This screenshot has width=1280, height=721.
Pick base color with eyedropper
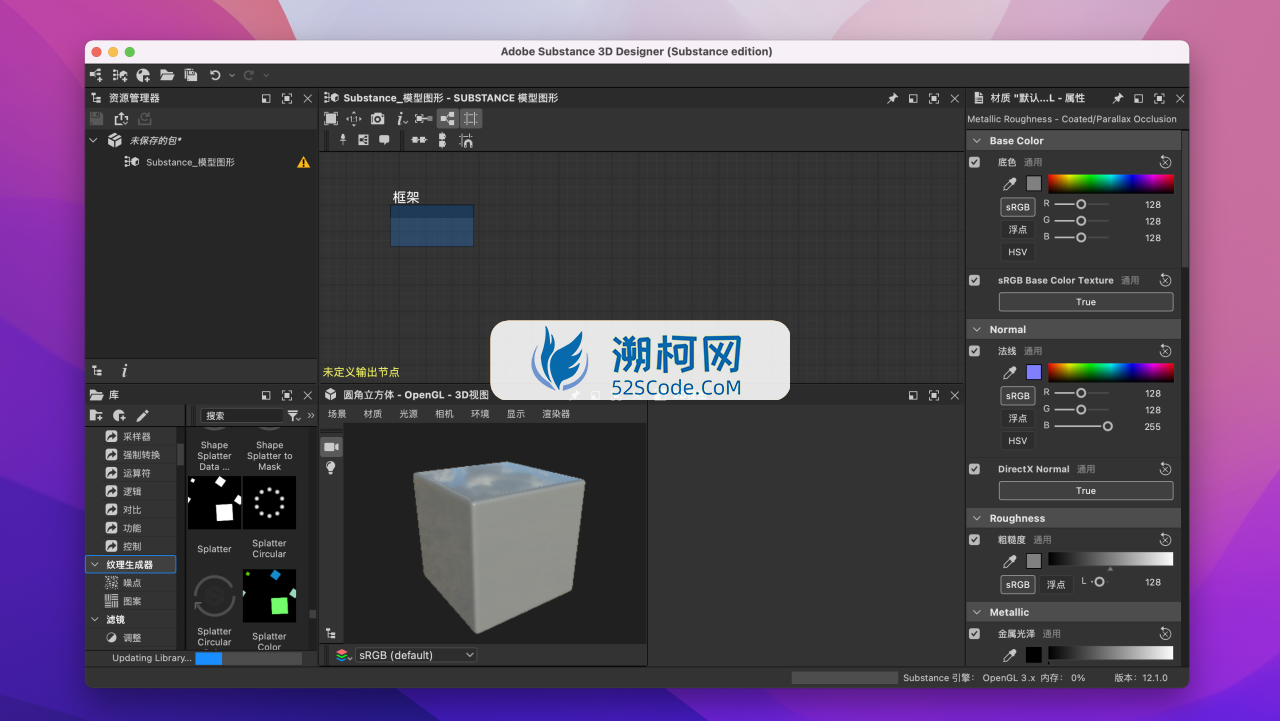[x=1010, y=184]
